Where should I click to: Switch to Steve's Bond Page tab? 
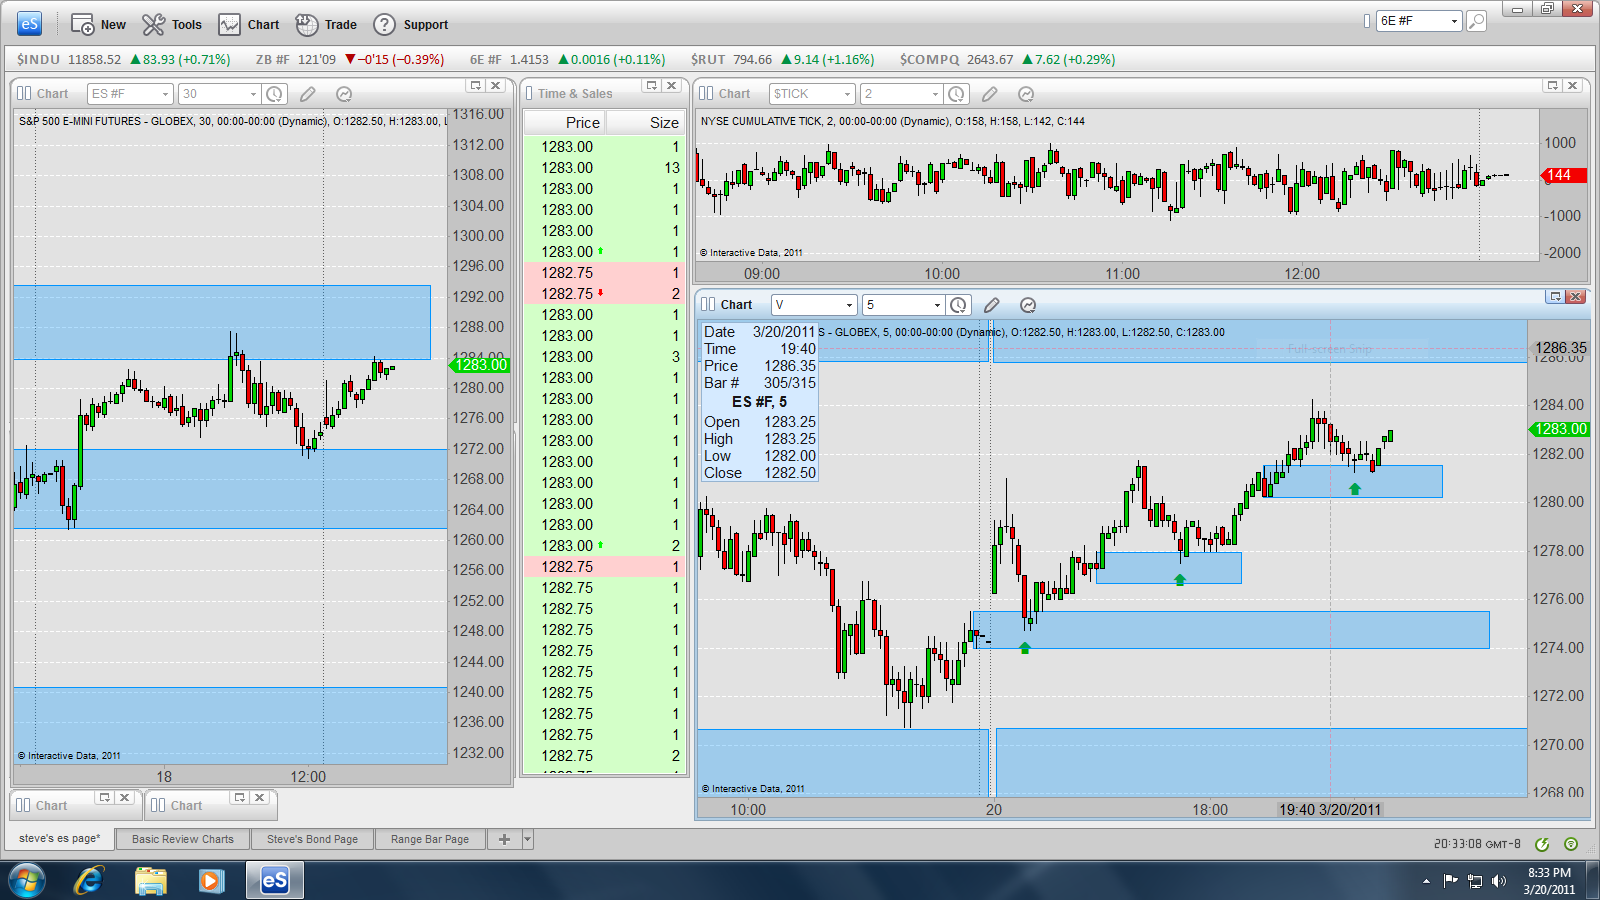coord(312,840)
